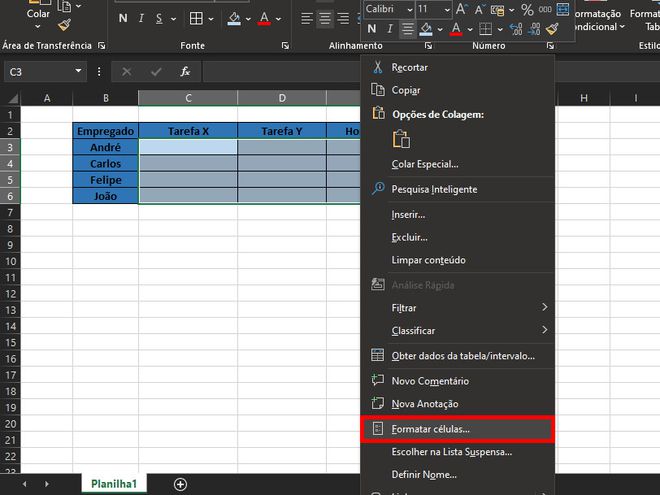Click the Format Painter brush in the ribbon clipboard group

(x=64, y=26)
